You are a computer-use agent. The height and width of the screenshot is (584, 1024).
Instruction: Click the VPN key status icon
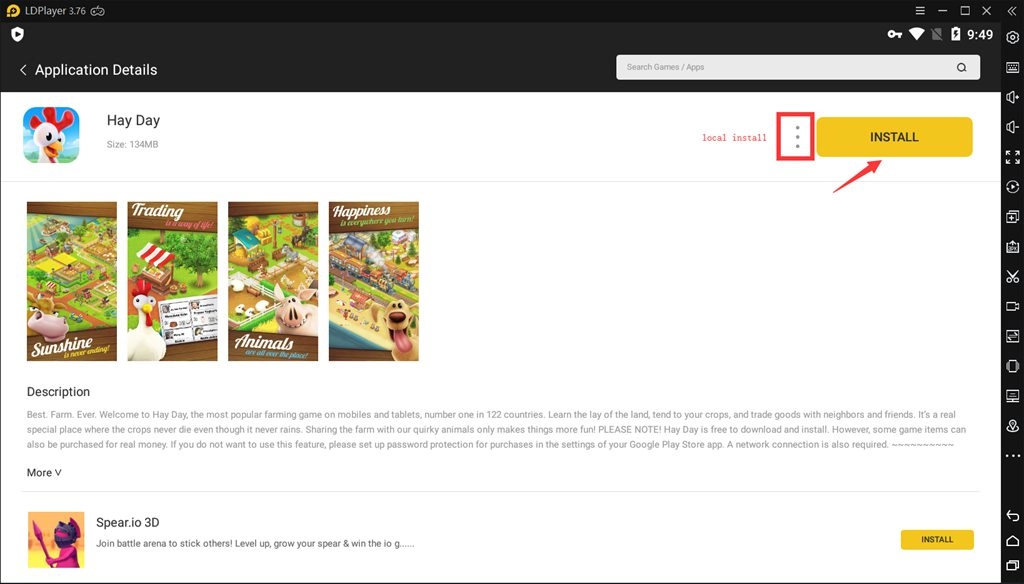(x=895, y=35)
